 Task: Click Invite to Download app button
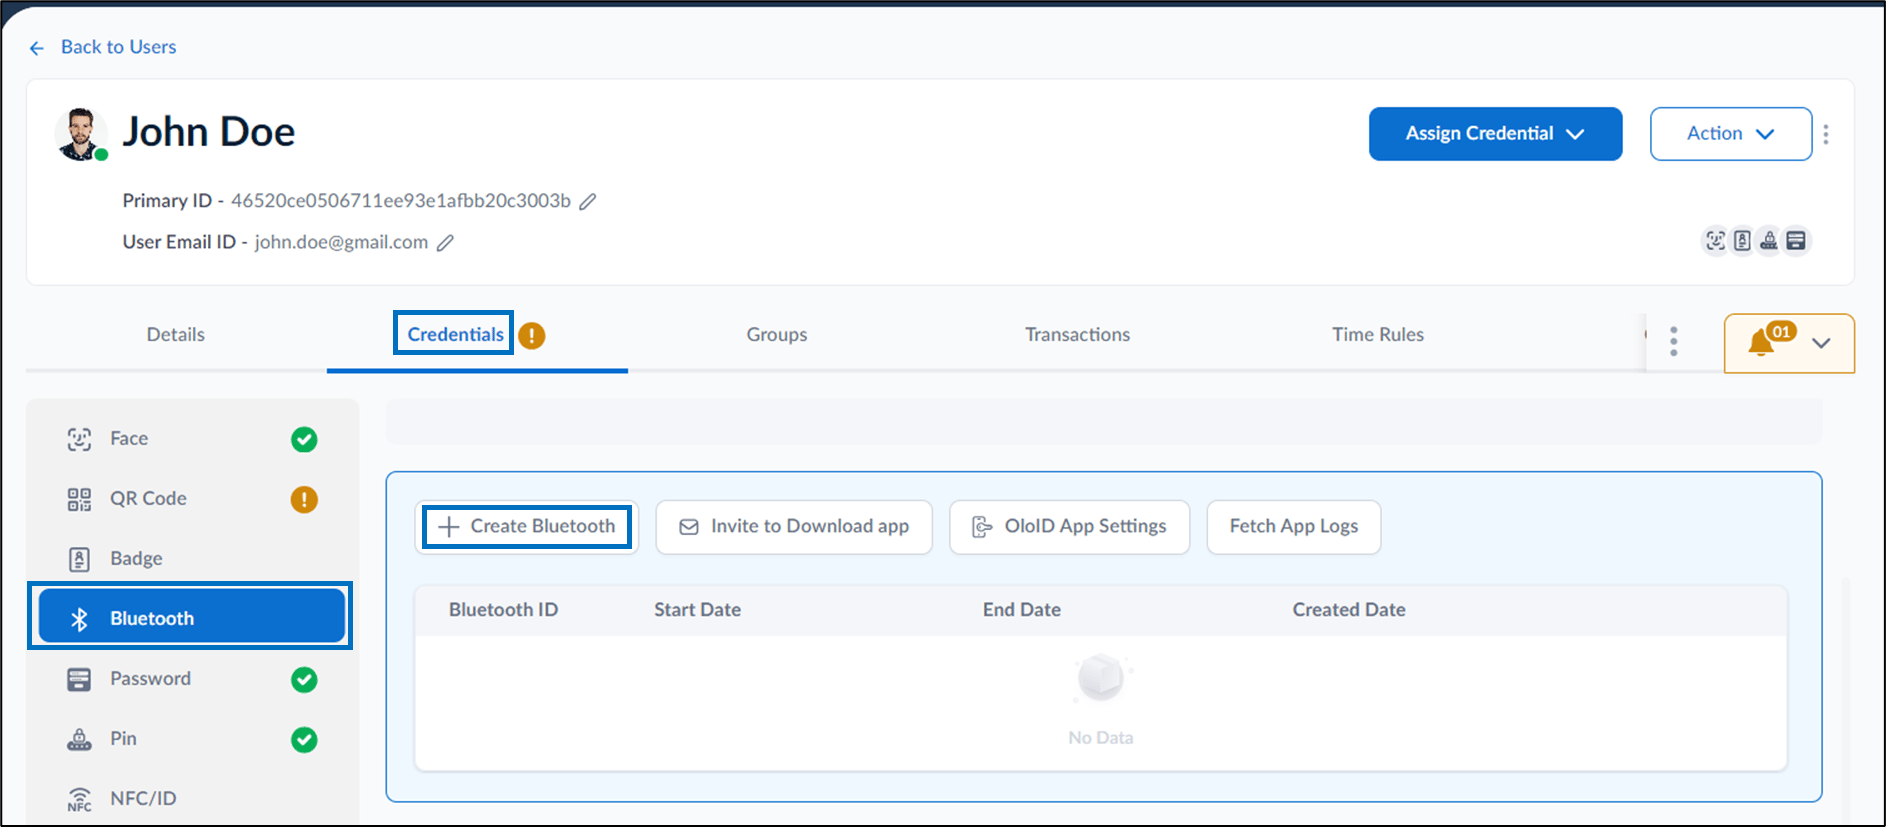[794, 527]
